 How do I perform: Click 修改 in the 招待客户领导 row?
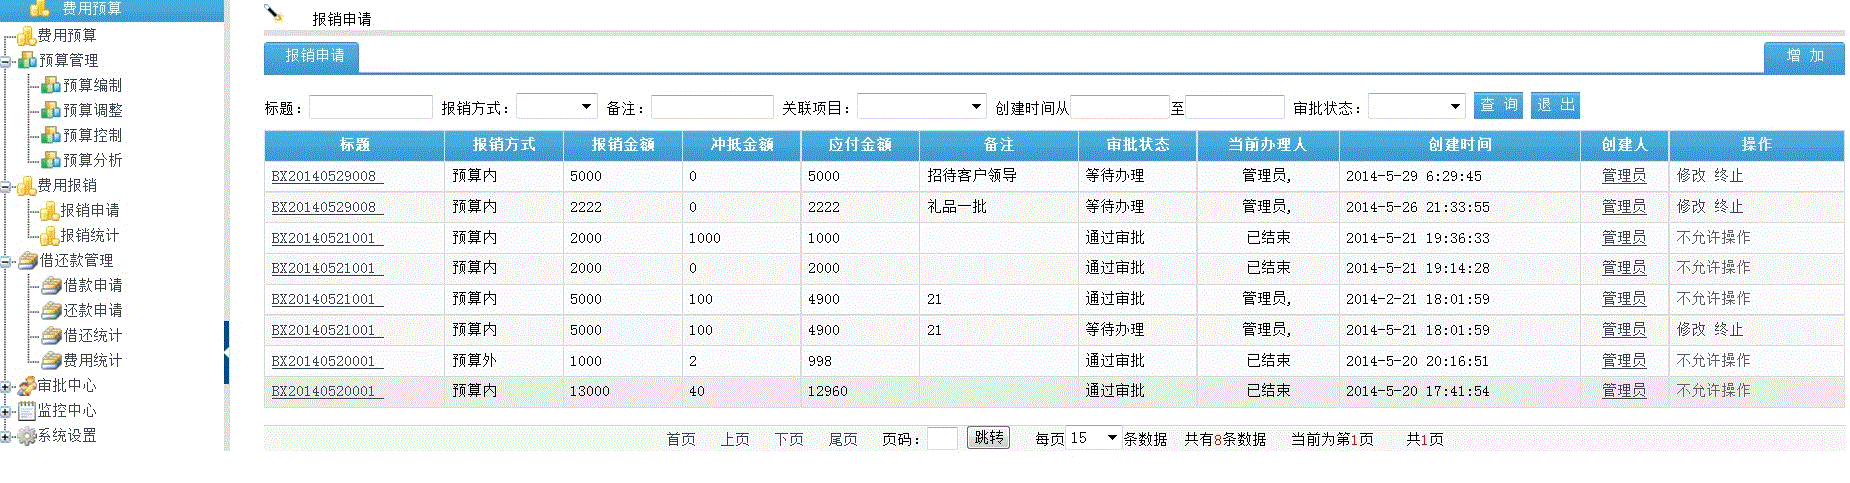[1691, 176]
